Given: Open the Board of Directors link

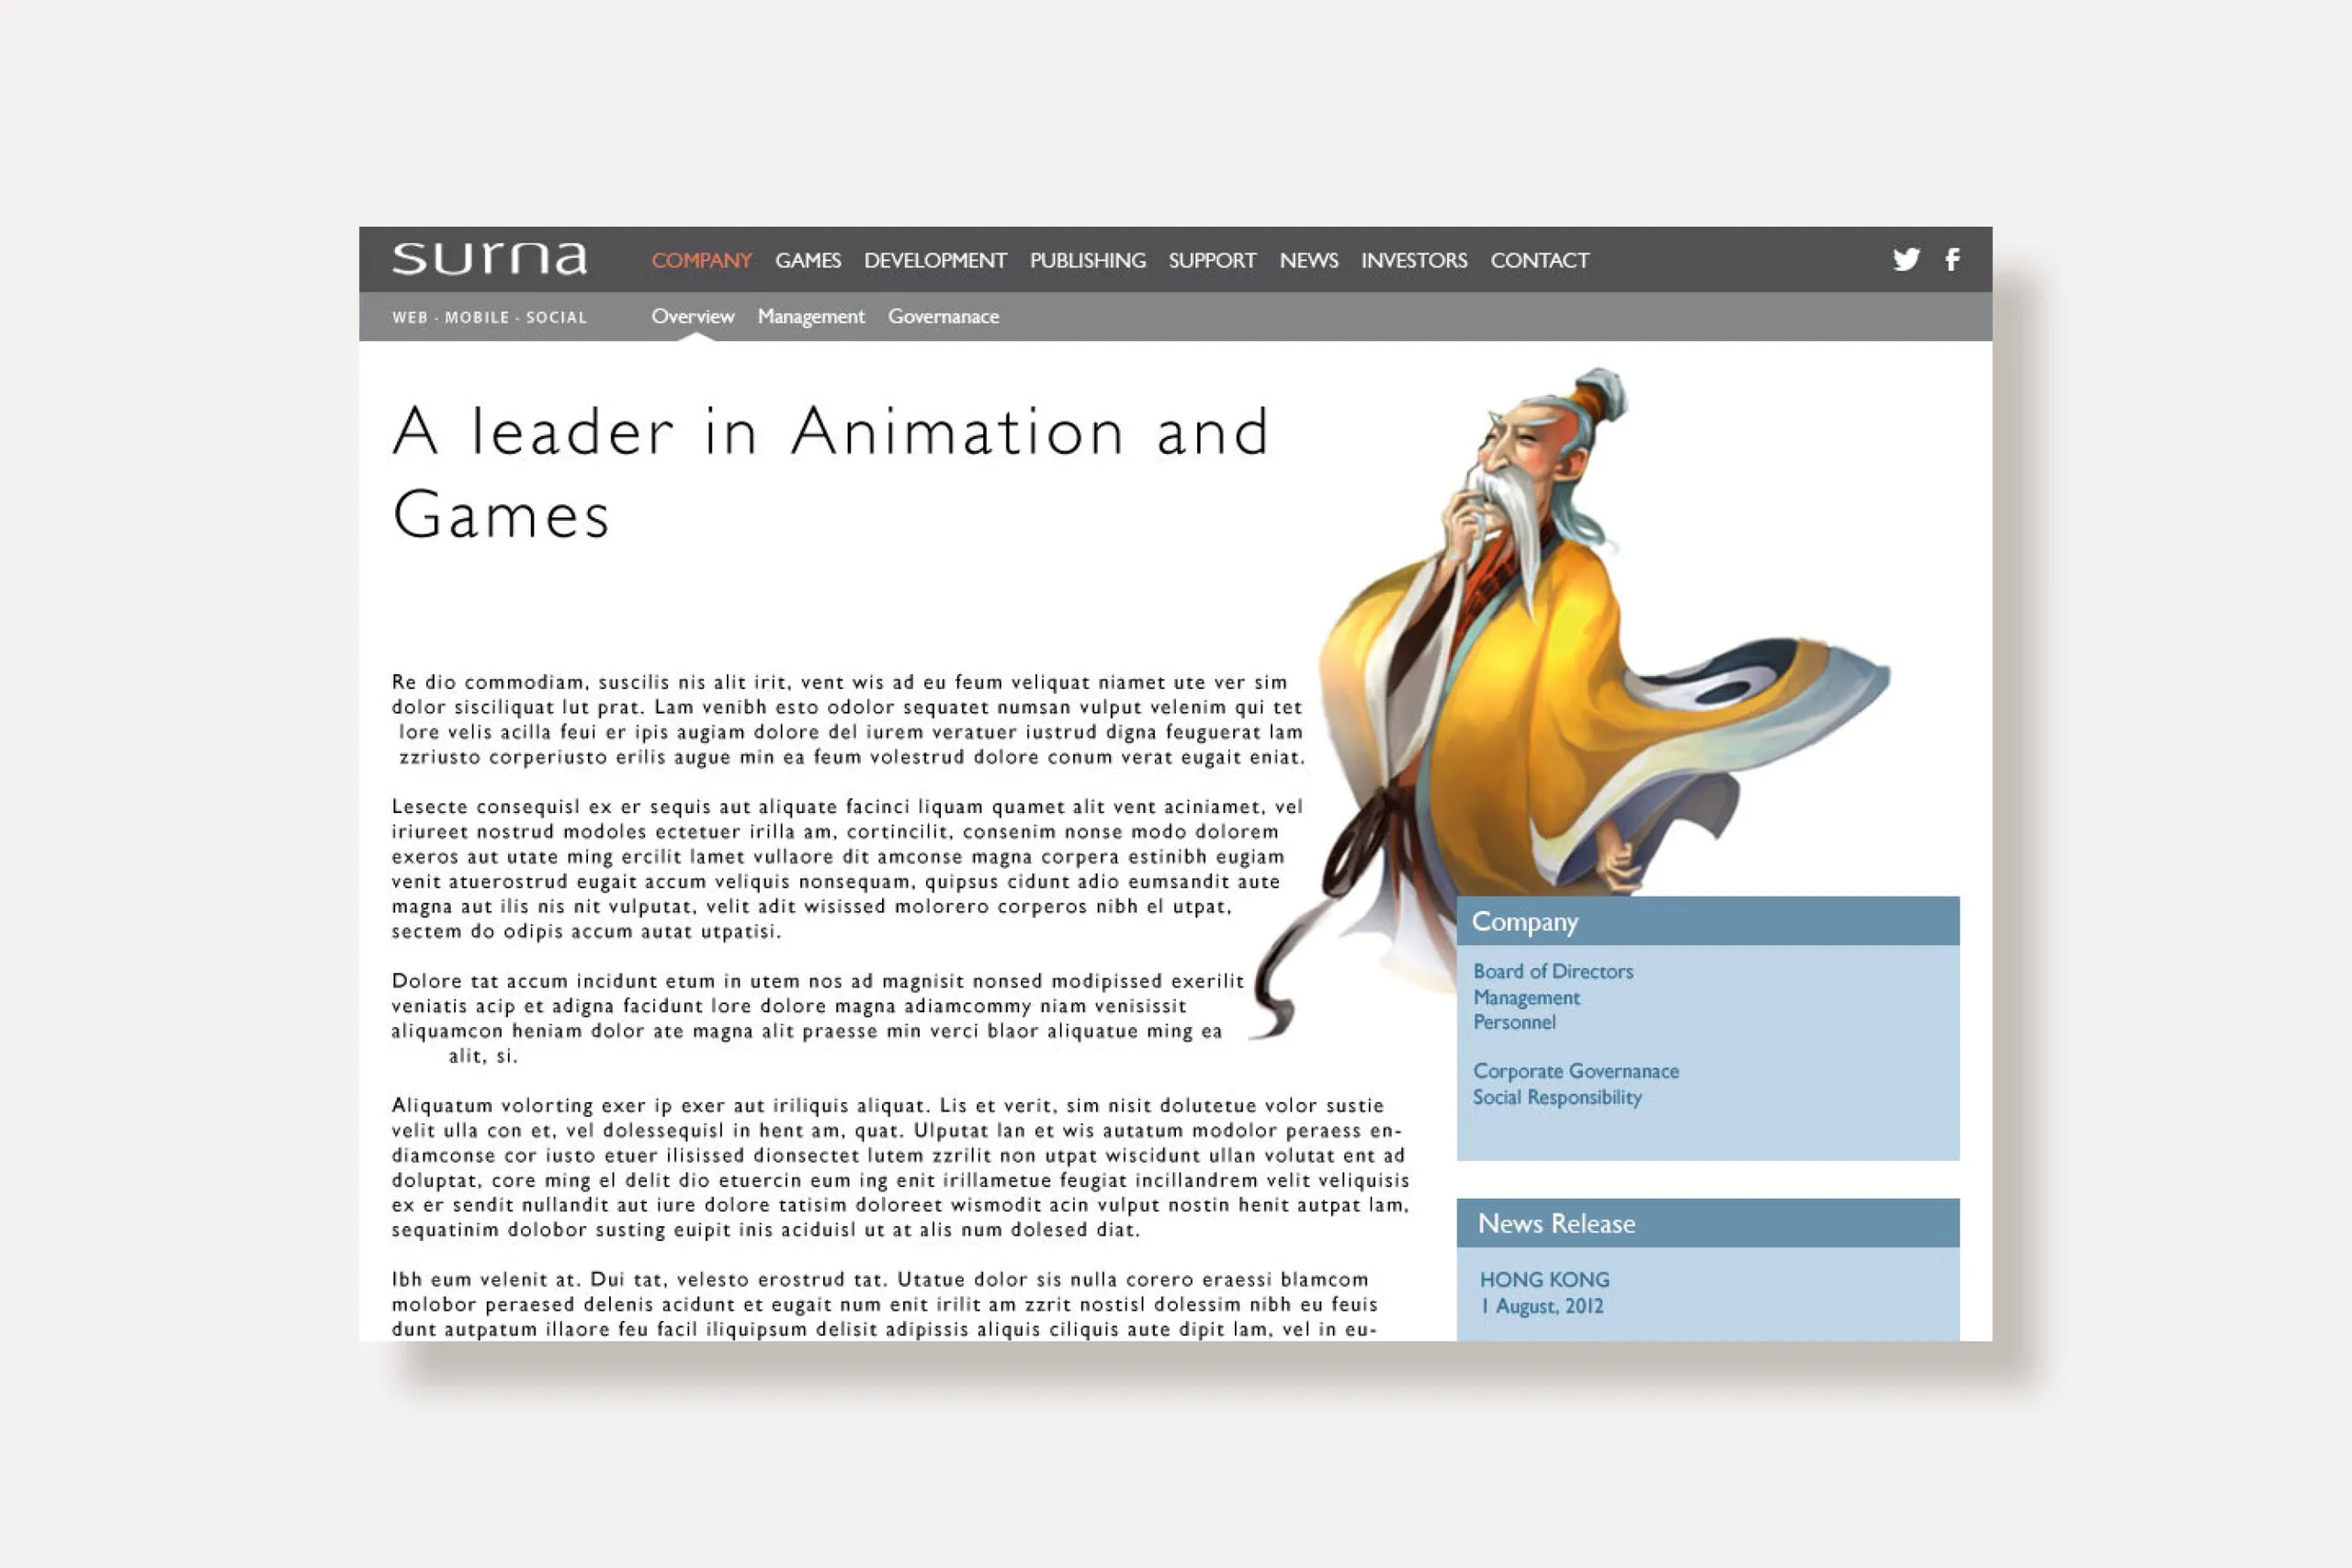Looking at the screenshot, I should click(1552, 971).
